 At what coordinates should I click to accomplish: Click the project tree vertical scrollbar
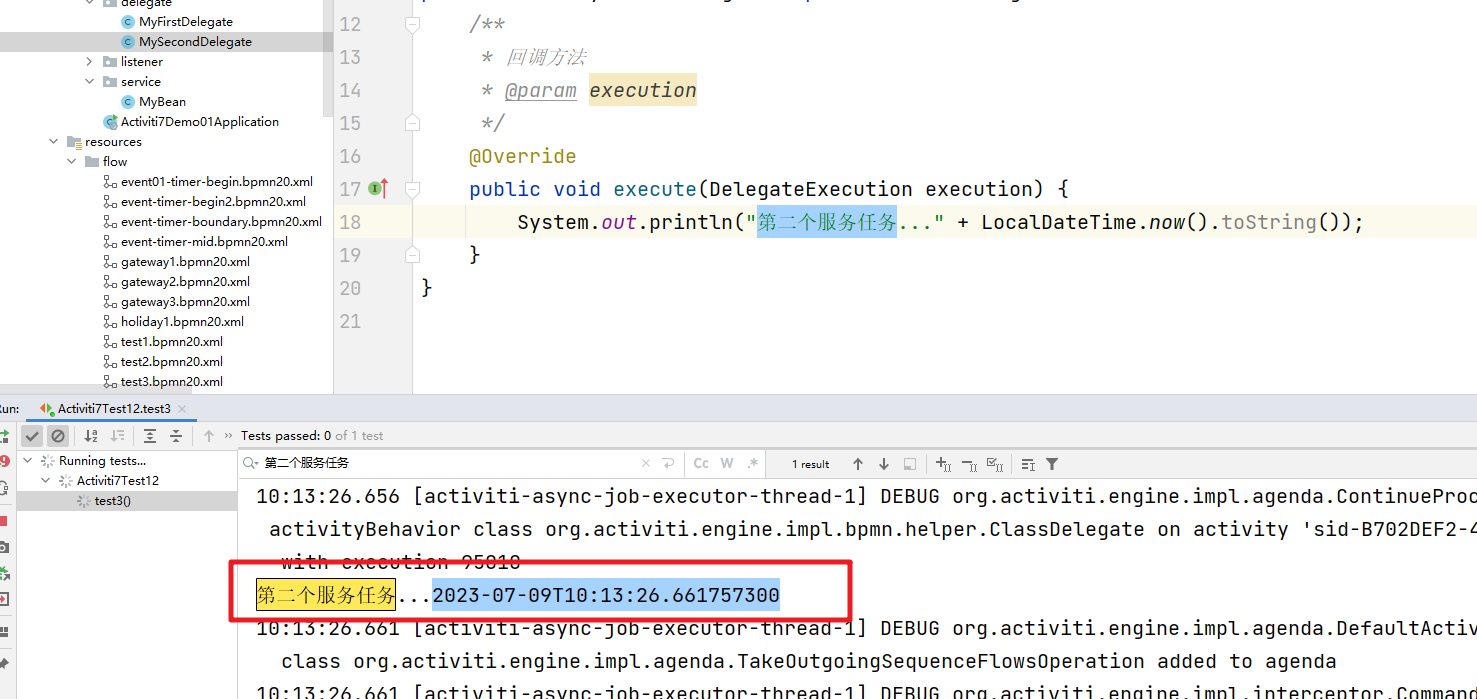point(328,60)
